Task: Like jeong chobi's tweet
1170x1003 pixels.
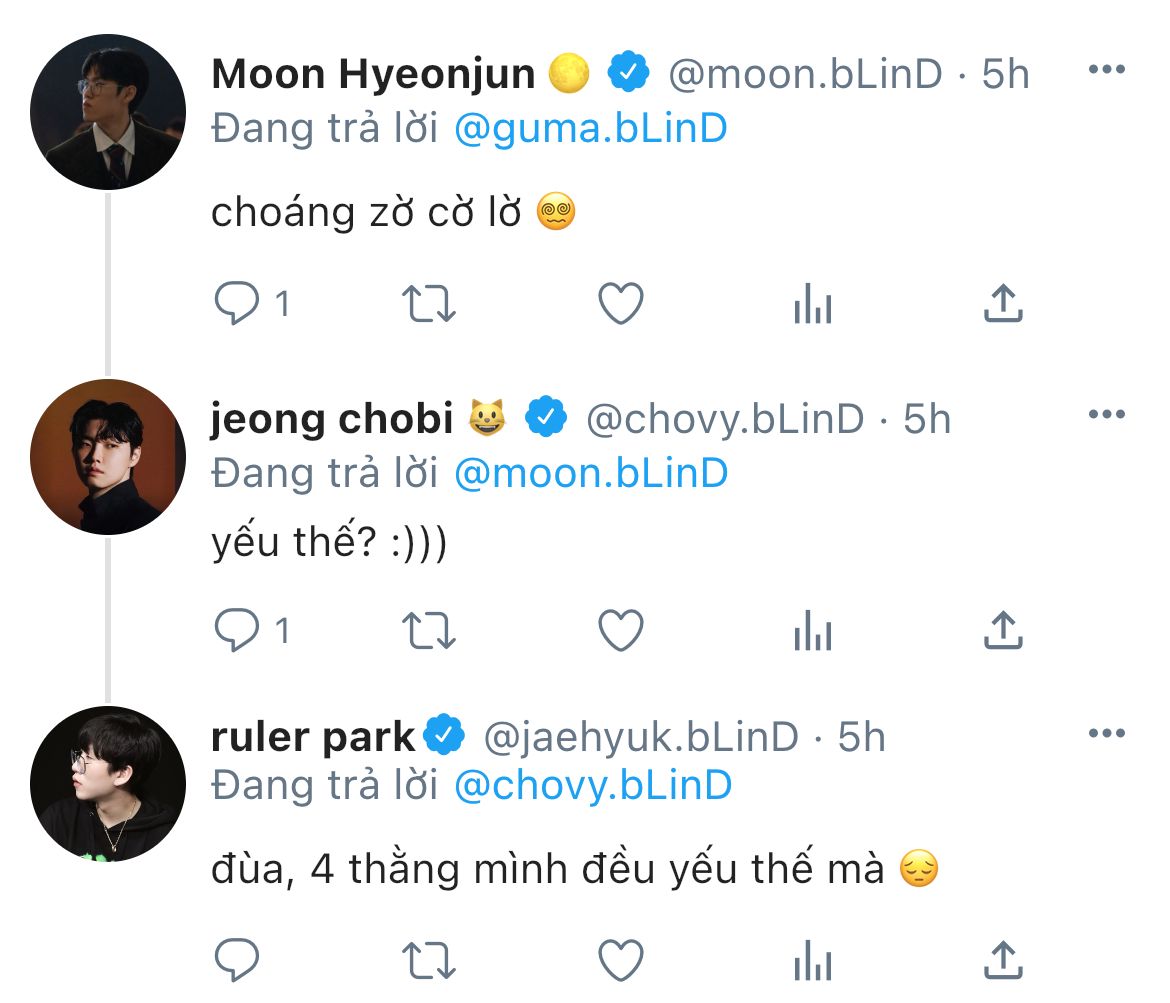Action: pos(620,630)
